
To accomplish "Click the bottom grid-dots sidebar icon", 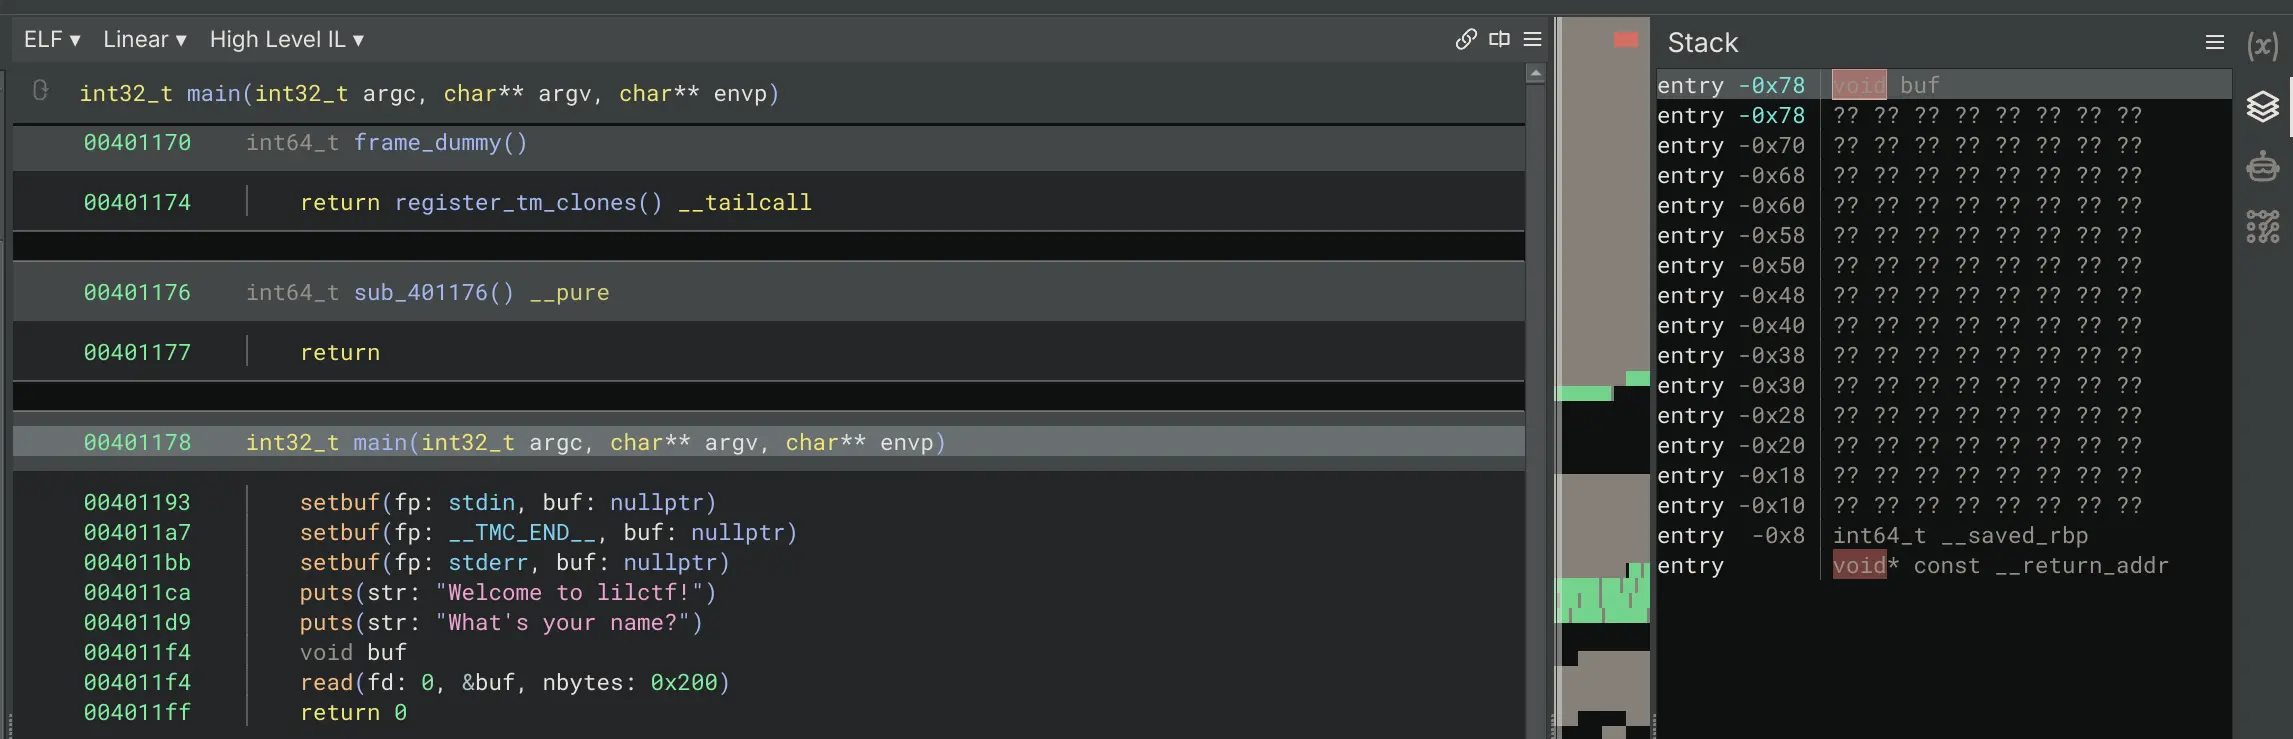I will coord(2262,227).
